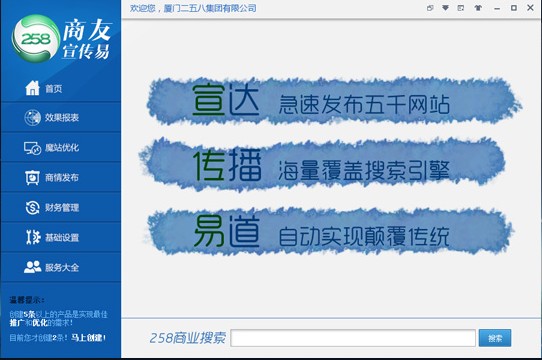Viewport: 542px width, 360px height.
Task: Open the 财务管理 dollar icon
Action: (32, 207)
